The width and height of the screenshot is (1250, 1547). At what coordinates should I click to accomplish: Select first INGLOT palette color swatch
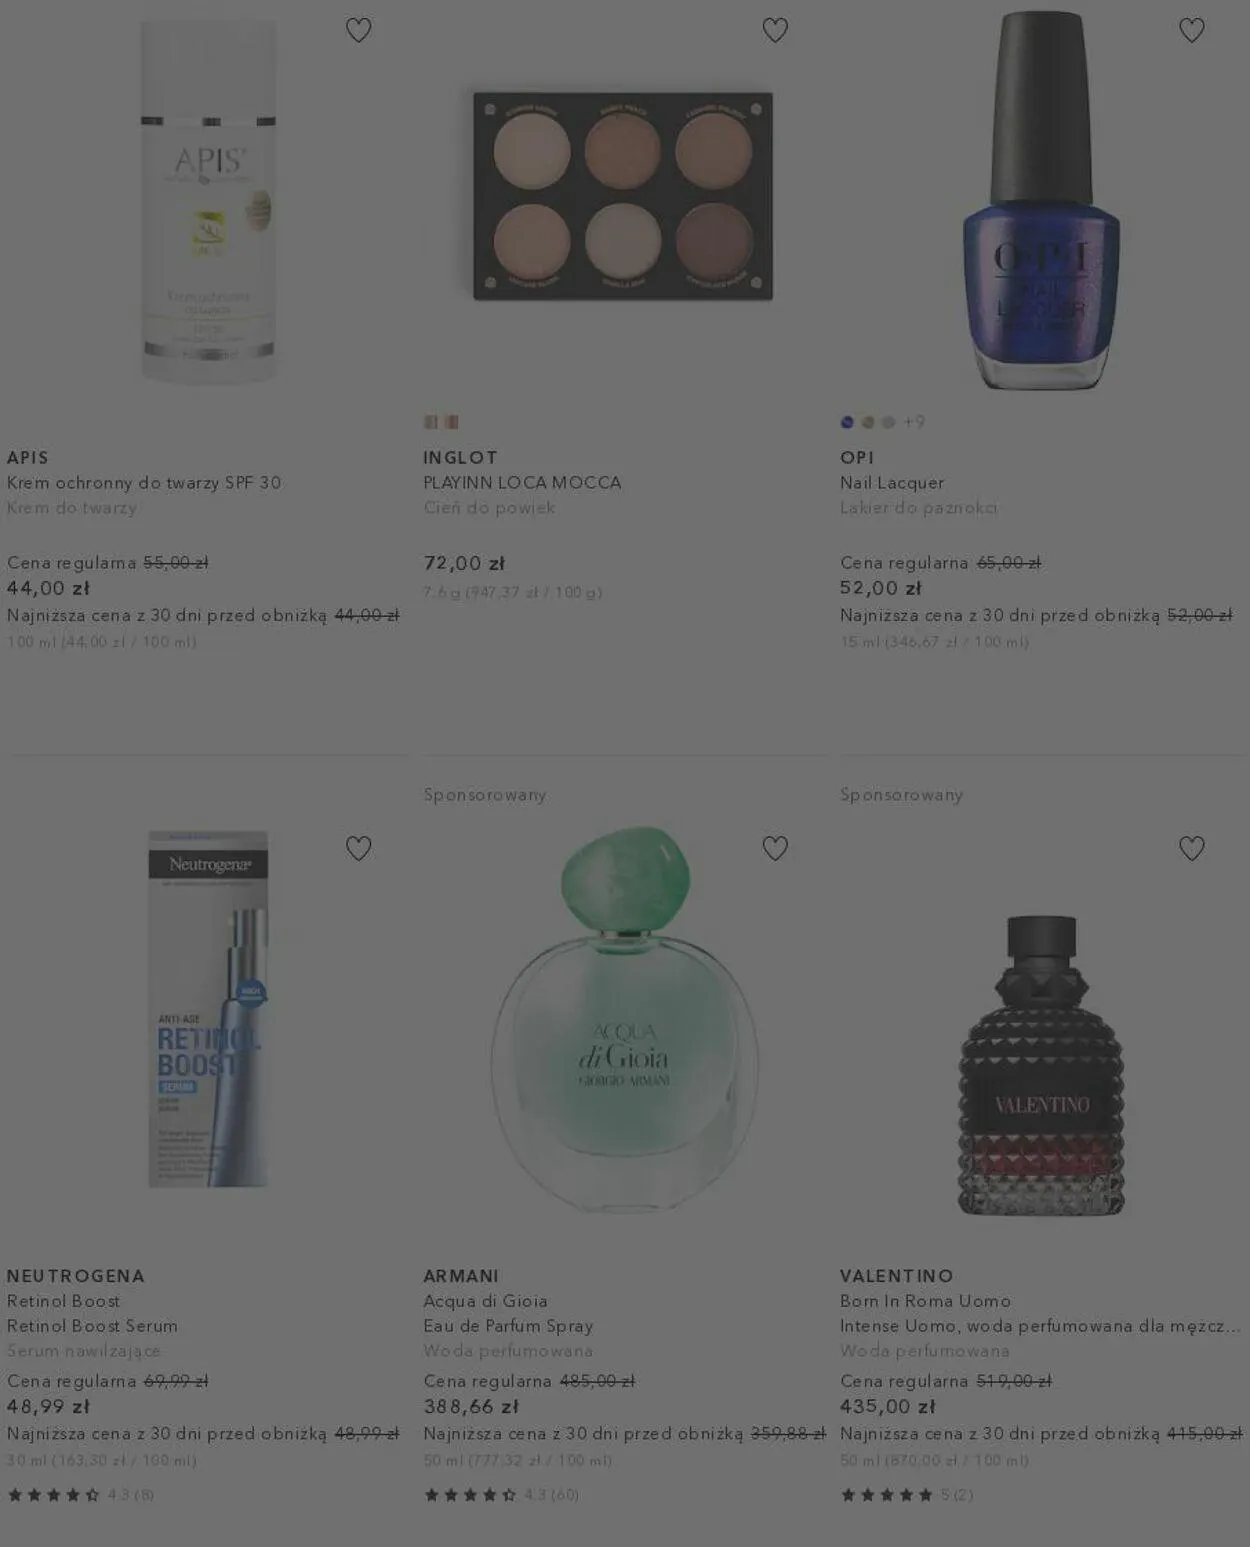tap(431, 422)
